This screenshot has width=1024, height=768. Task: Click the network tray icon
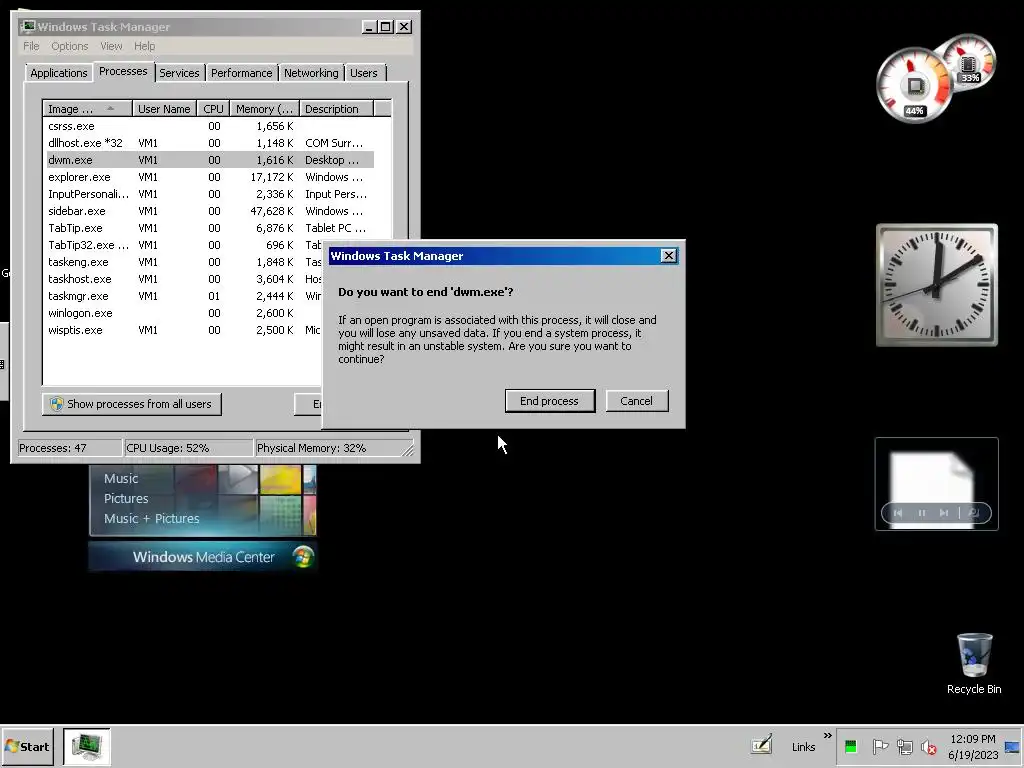[x=904, y=746]
